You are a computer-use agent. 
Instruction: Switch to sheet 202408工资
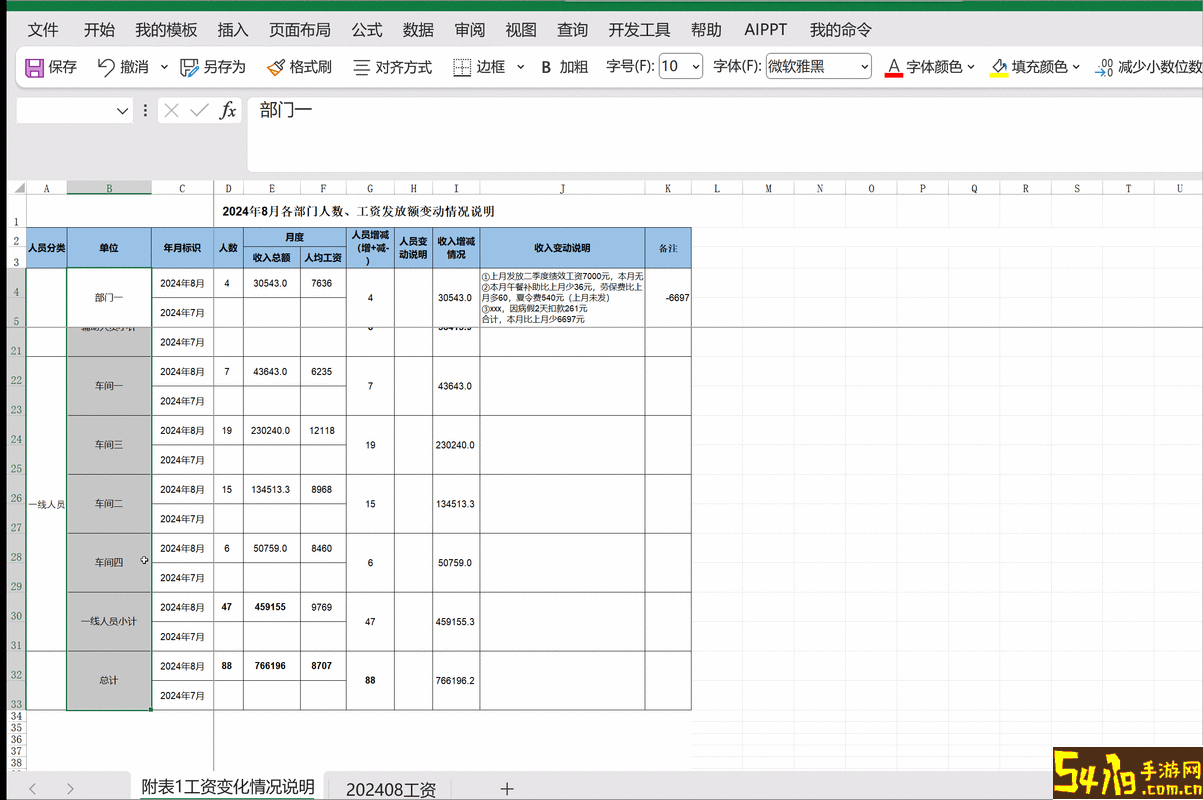pos(391,789)
